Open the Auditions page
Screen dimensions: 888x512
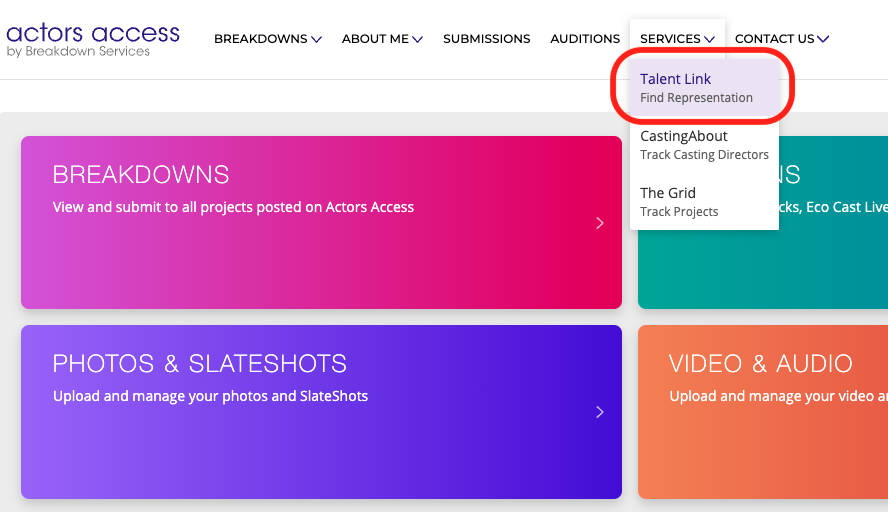(x=585, y=39)
